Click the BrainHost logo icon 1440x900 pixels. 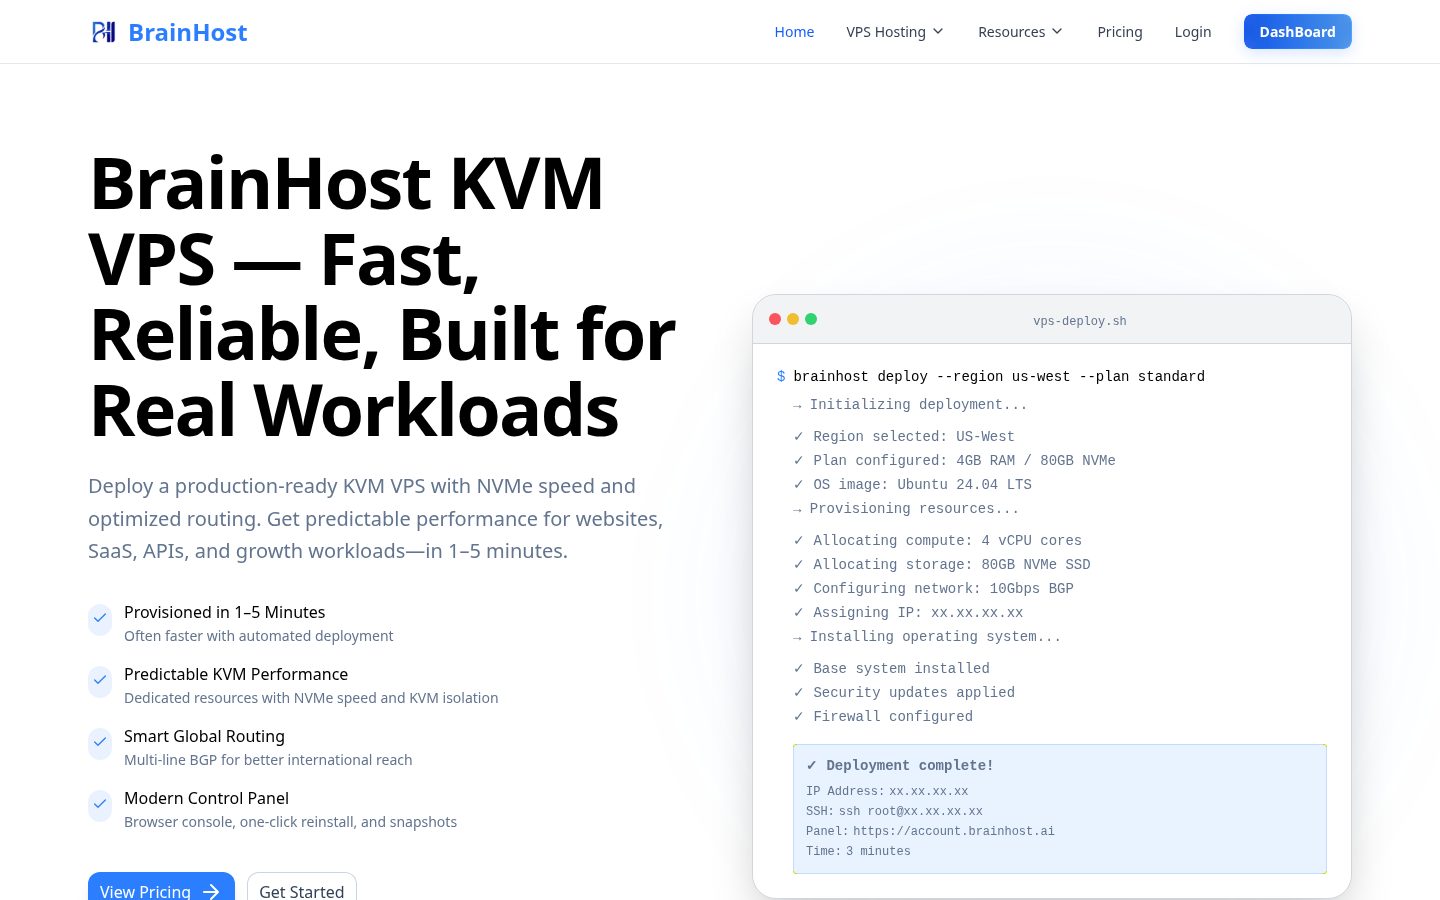[104, 32]
